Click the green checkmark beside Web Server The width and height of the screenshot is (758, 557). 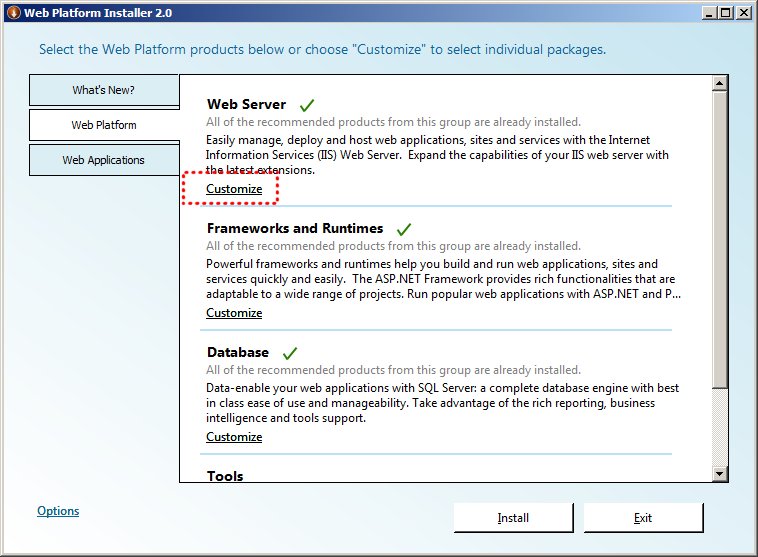(x=307, y=105)
